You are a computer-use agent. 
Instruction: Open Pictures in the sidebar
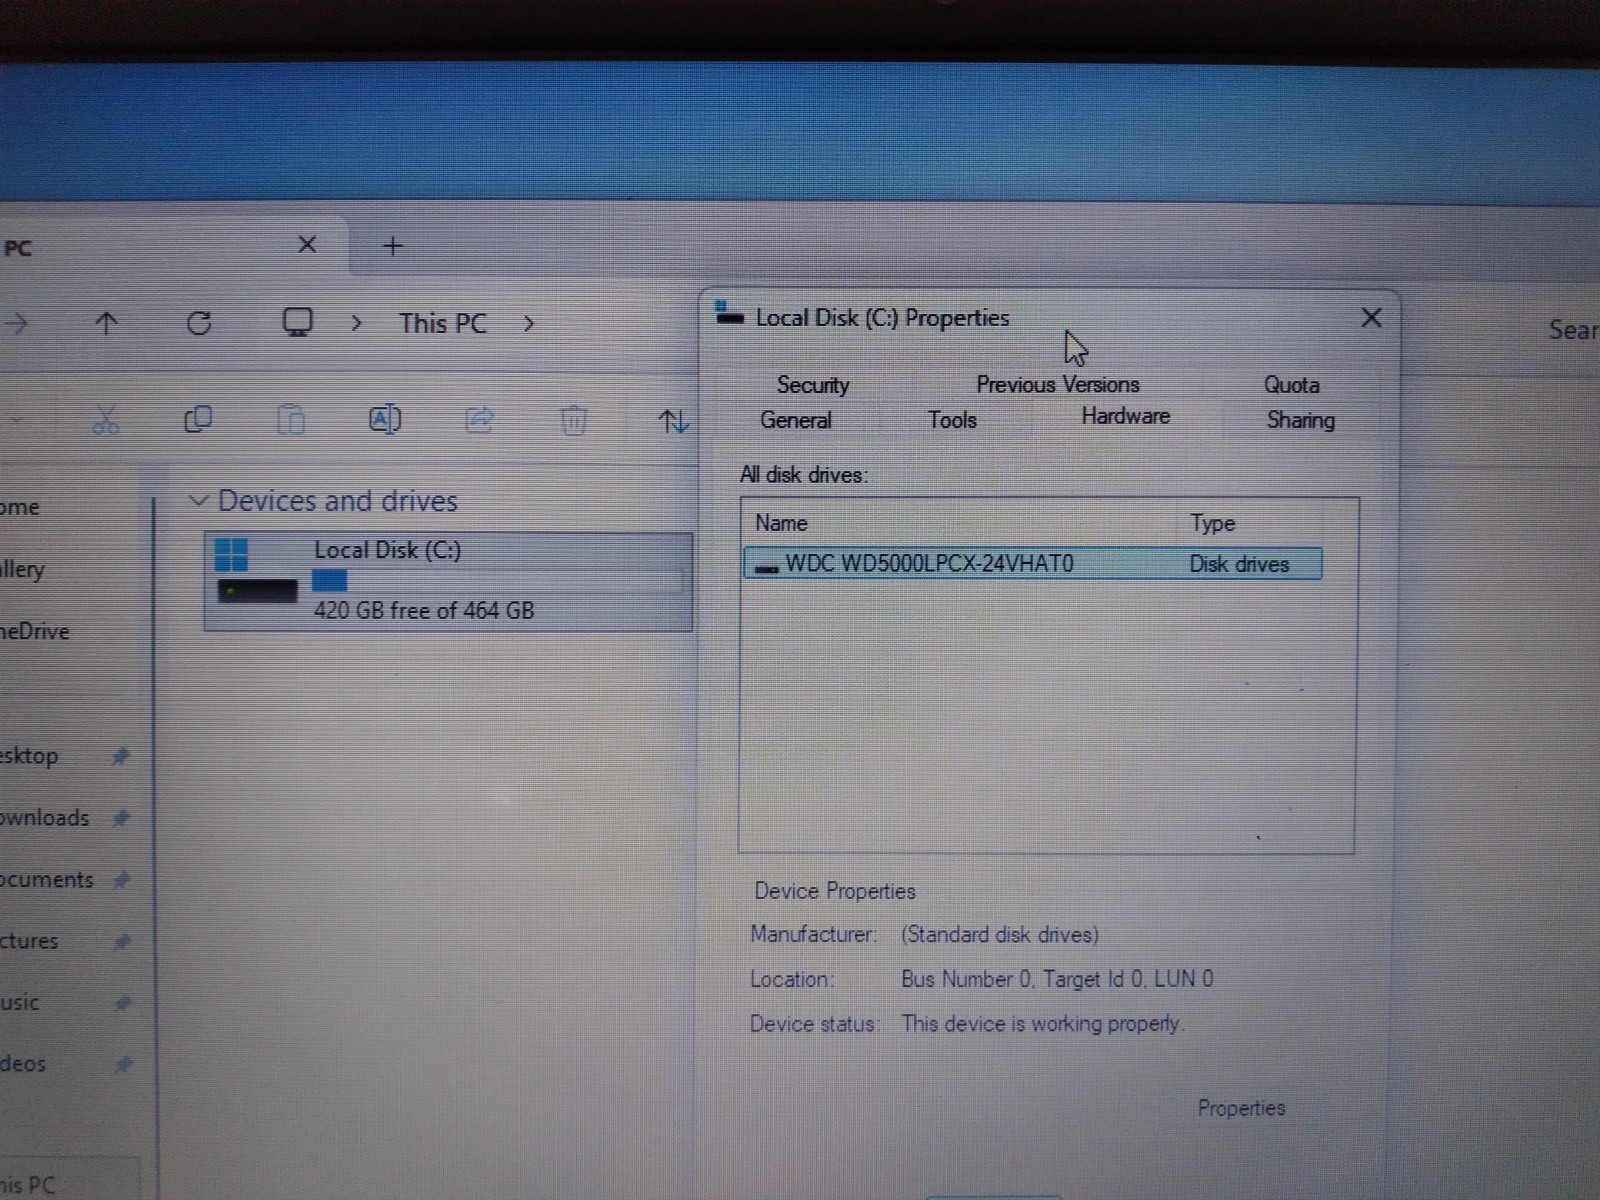29,941
